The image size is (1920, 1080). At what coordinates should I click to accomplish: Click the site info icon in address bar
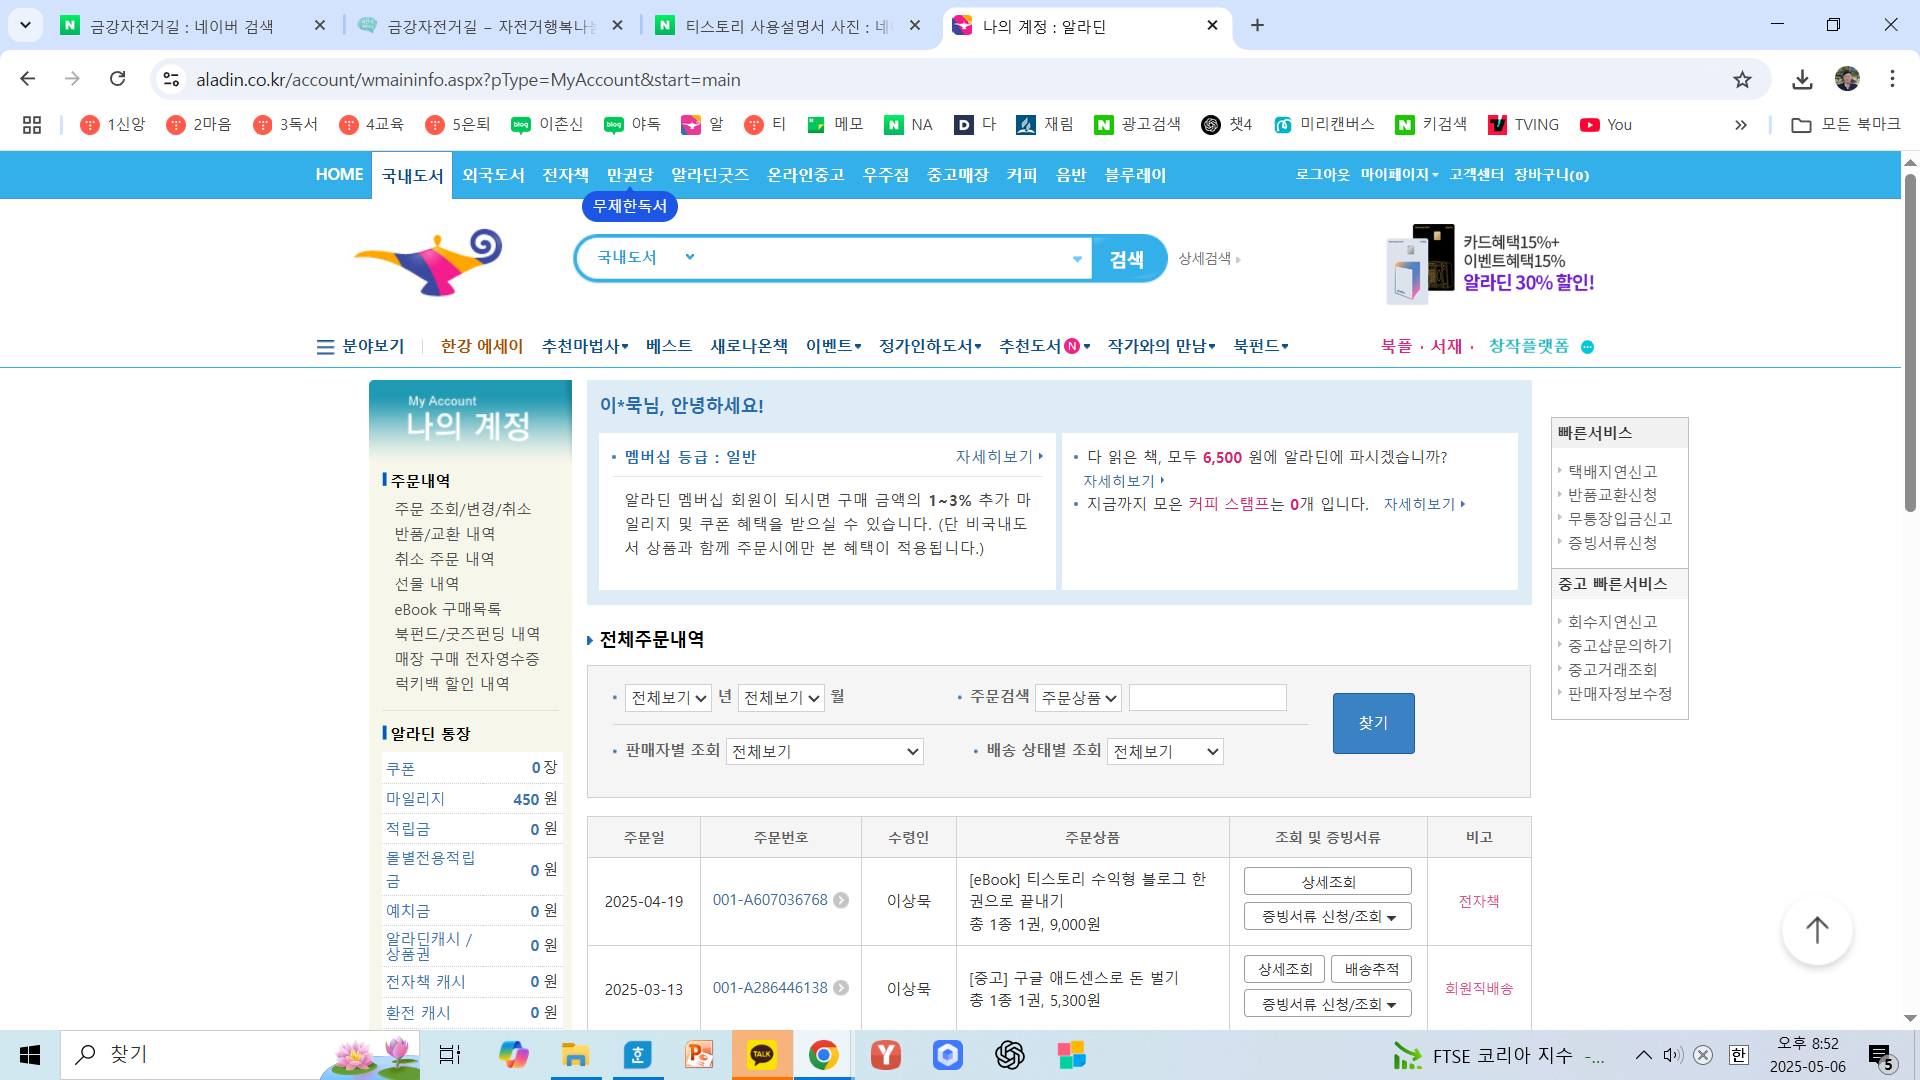pos(172,80)
